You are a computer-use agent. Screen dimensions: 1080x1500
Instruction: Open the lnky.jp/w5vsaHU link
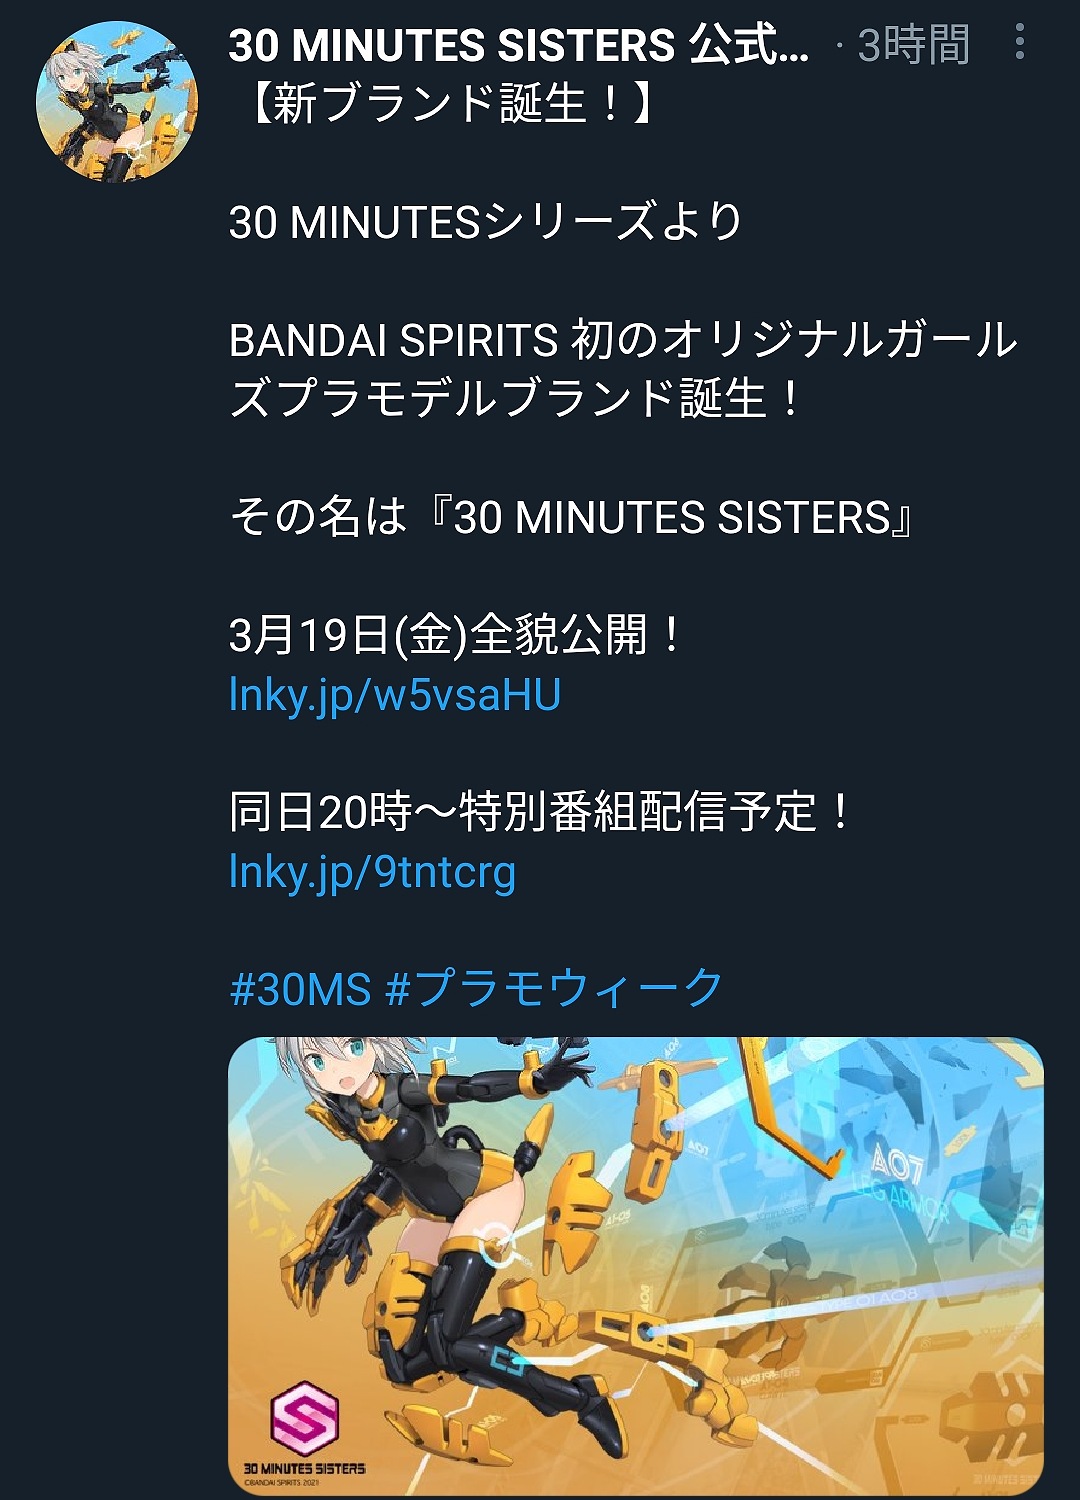(x=395, y=695)
